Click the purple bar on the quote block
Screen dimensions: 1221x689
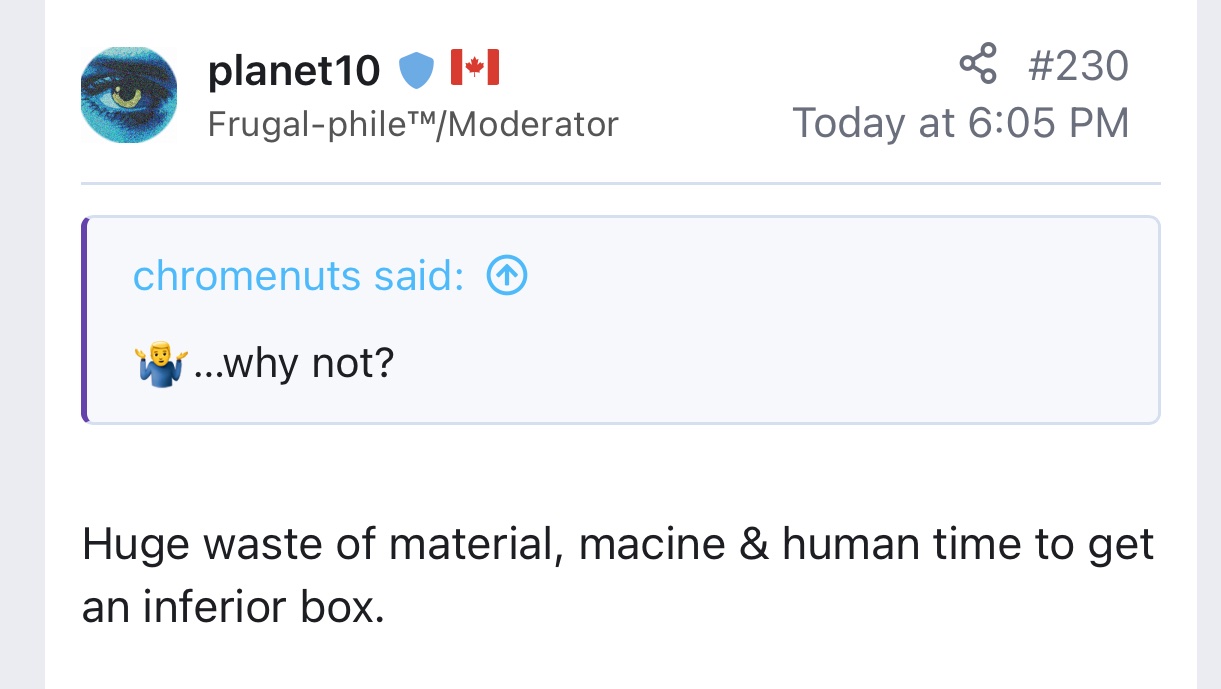click(85, 320)
